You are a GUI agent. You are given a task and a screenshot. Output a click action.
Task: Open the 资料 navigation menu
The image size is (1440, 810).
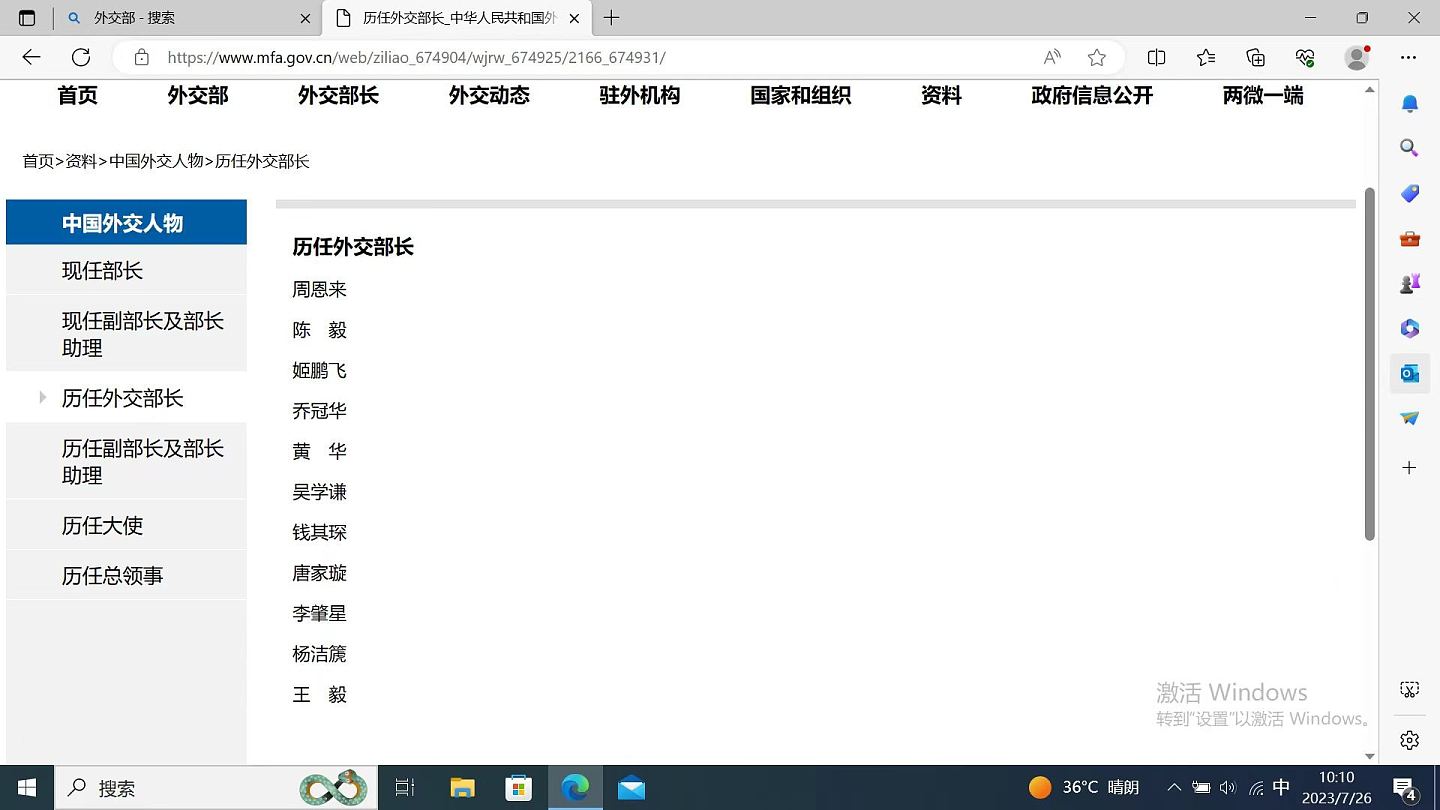[941, 96]
